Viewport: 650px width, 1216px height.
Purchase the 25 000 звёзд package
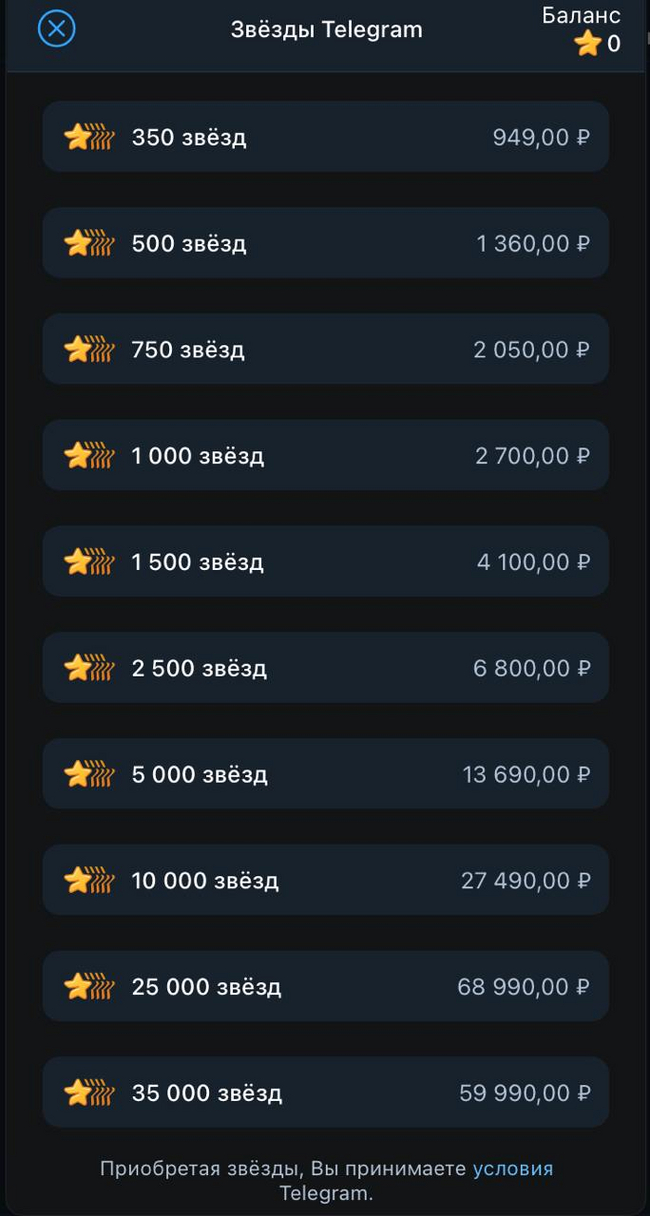coord(325,987)
